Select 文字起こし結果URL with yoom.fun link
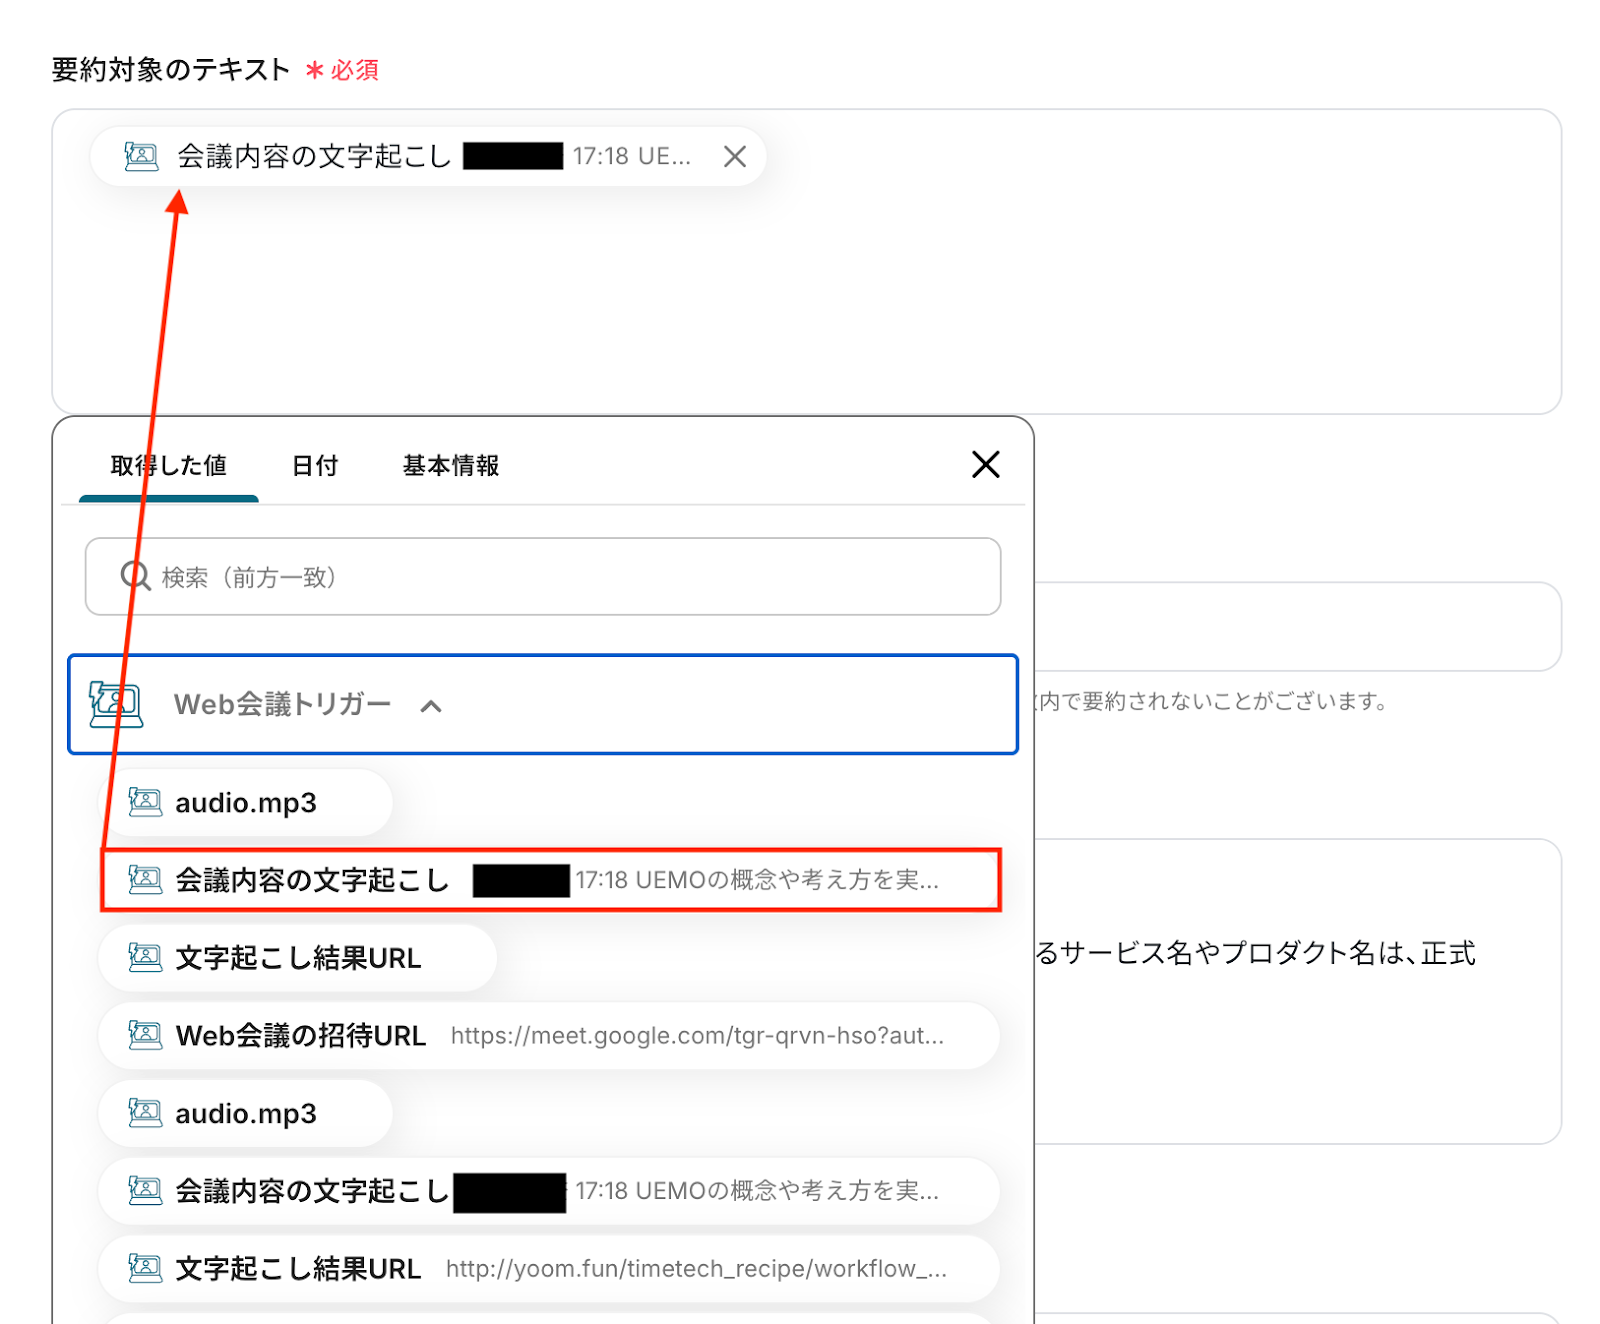Image resolution: width=1600 pixels, height=1324 pixels. [x=548, y=1269]
